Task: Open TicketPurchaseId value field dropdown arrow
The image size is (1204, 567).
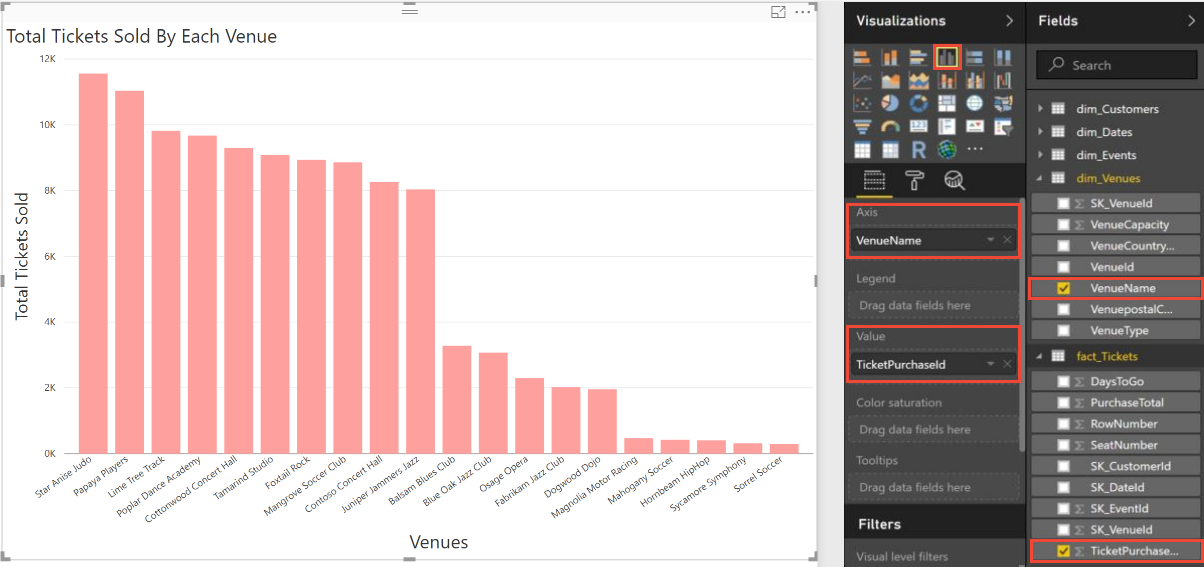Action: [990, 365]
